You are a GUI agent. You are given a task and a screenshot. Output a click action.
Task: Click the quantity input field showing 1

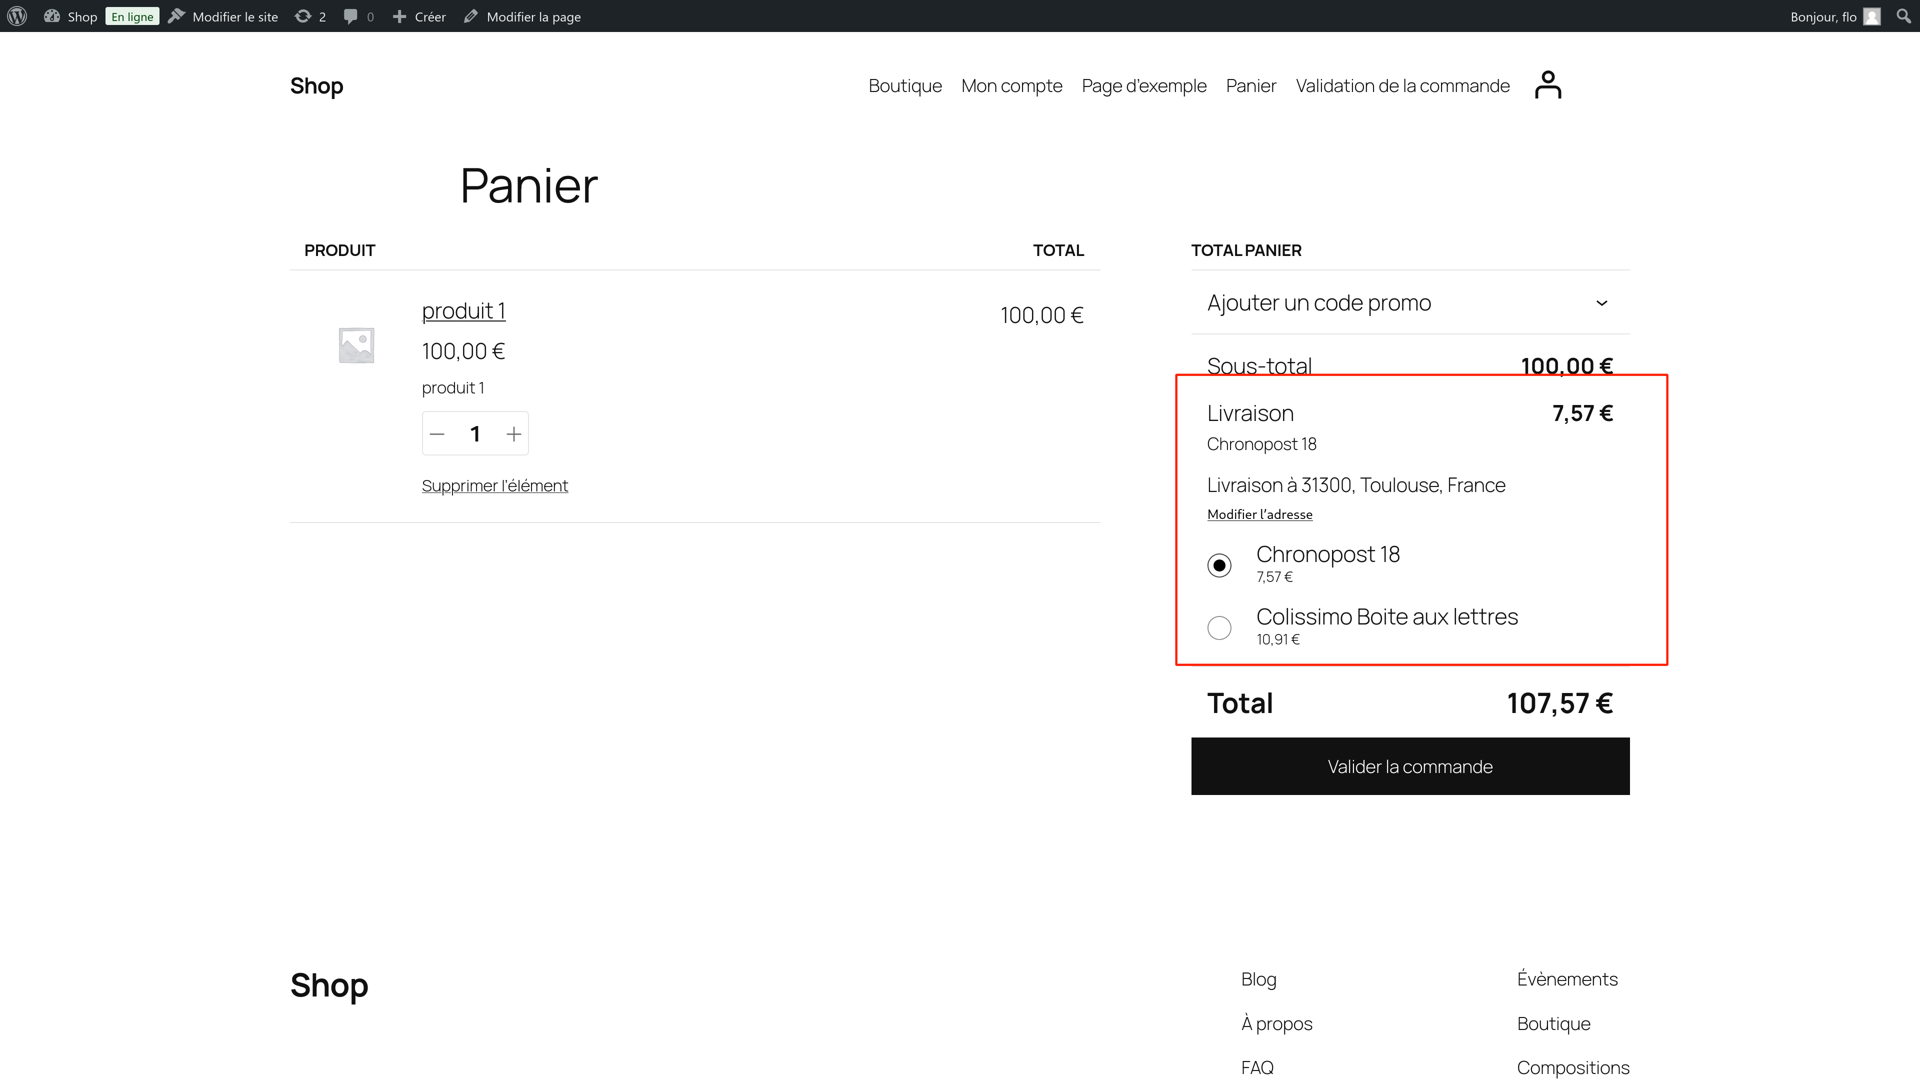pyautogui.click(x=475, y=434)
